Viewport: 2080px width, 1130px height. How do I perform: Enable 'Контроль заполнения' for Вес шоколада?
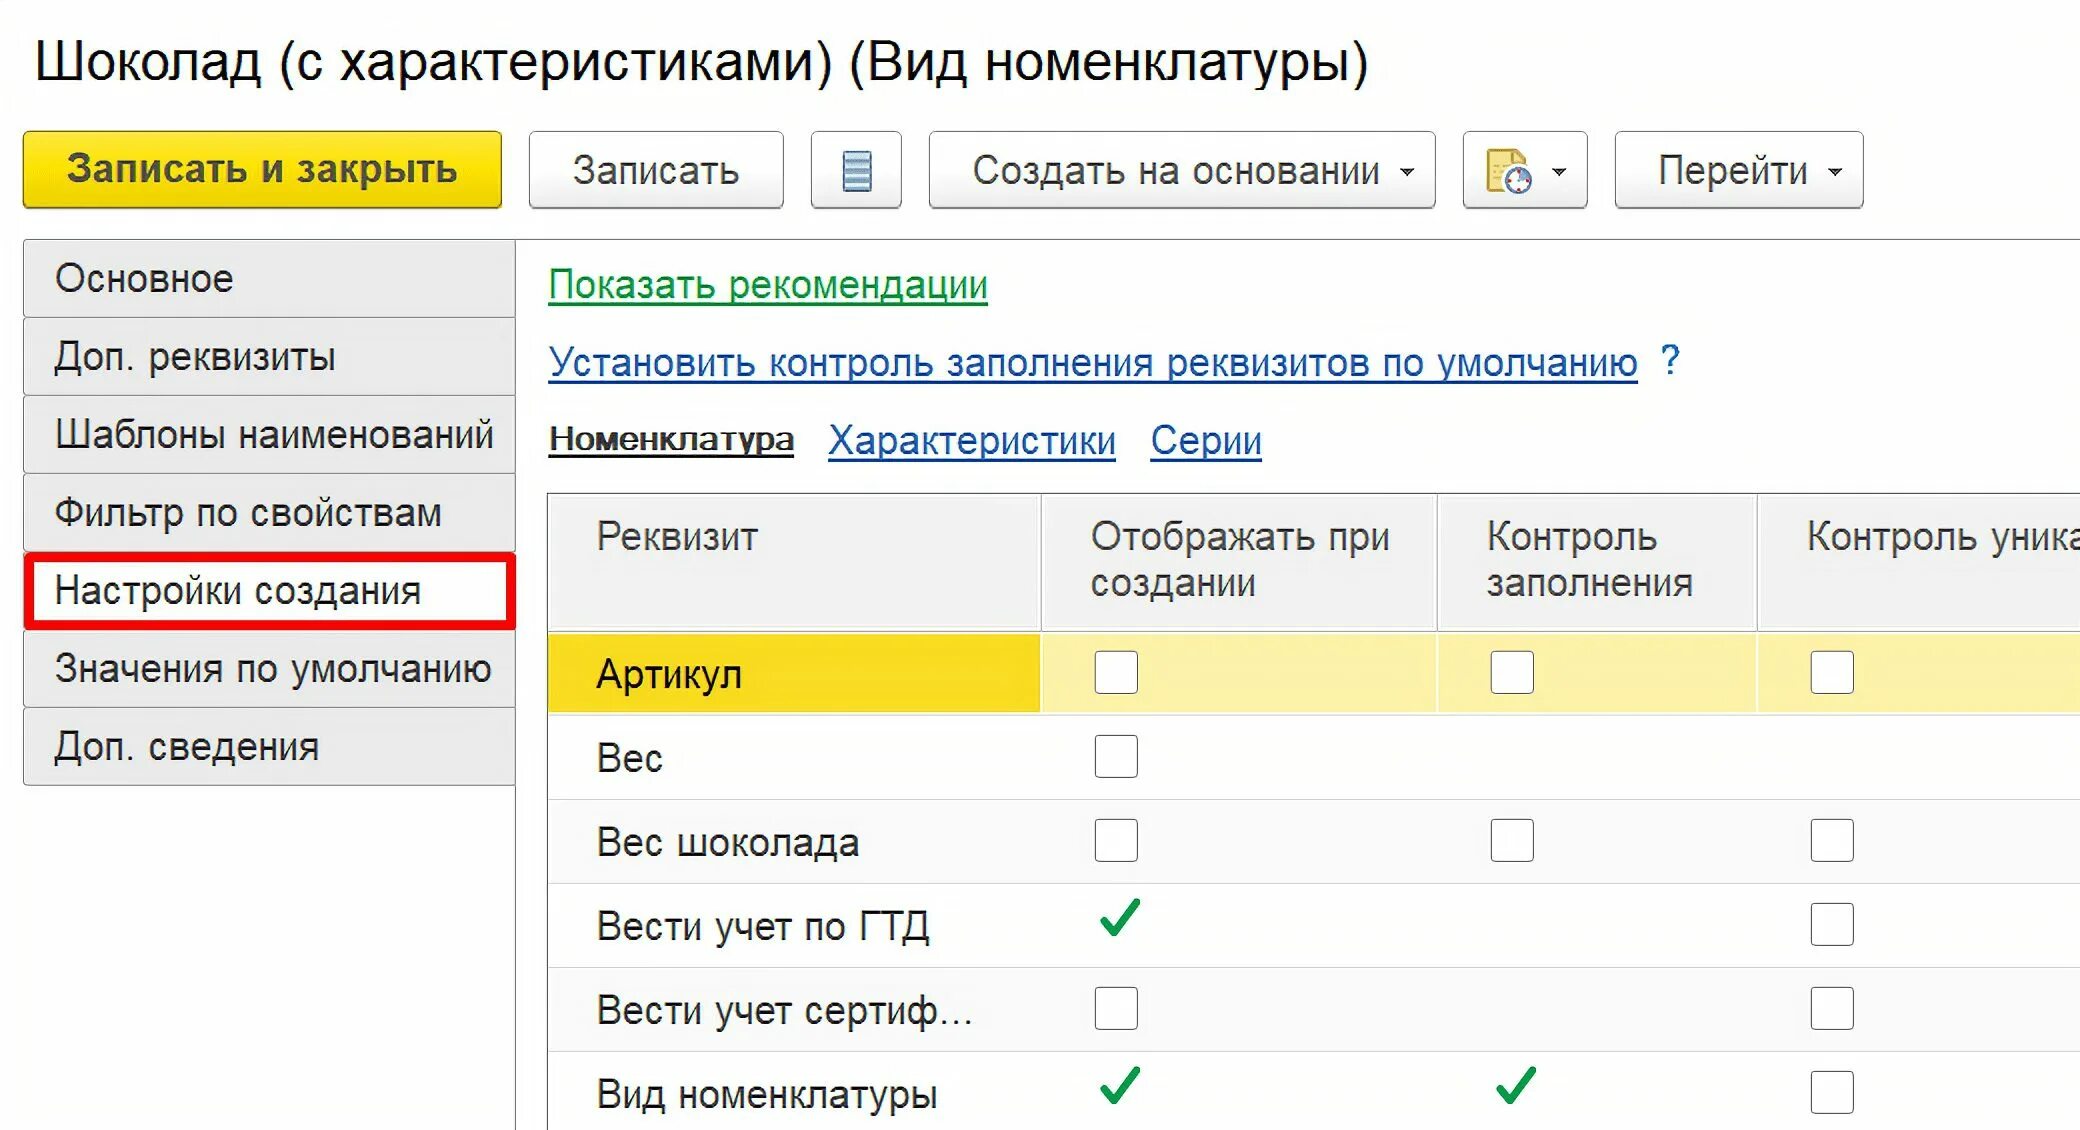[x=1511, y=840]
